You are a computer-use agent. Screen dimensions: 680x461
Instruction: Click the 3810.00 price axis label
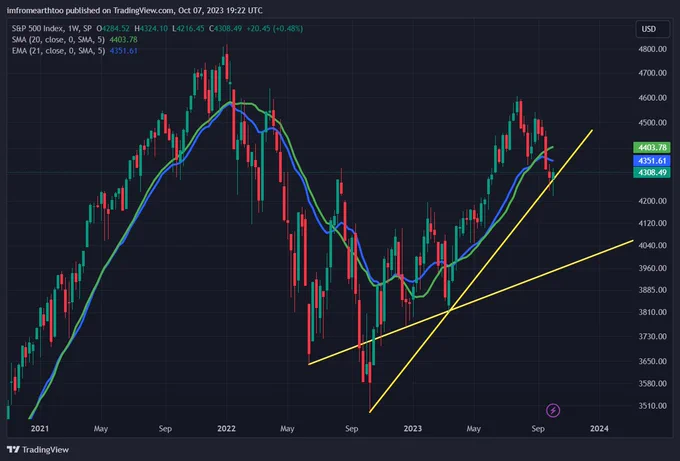click(x=652, y=312)
